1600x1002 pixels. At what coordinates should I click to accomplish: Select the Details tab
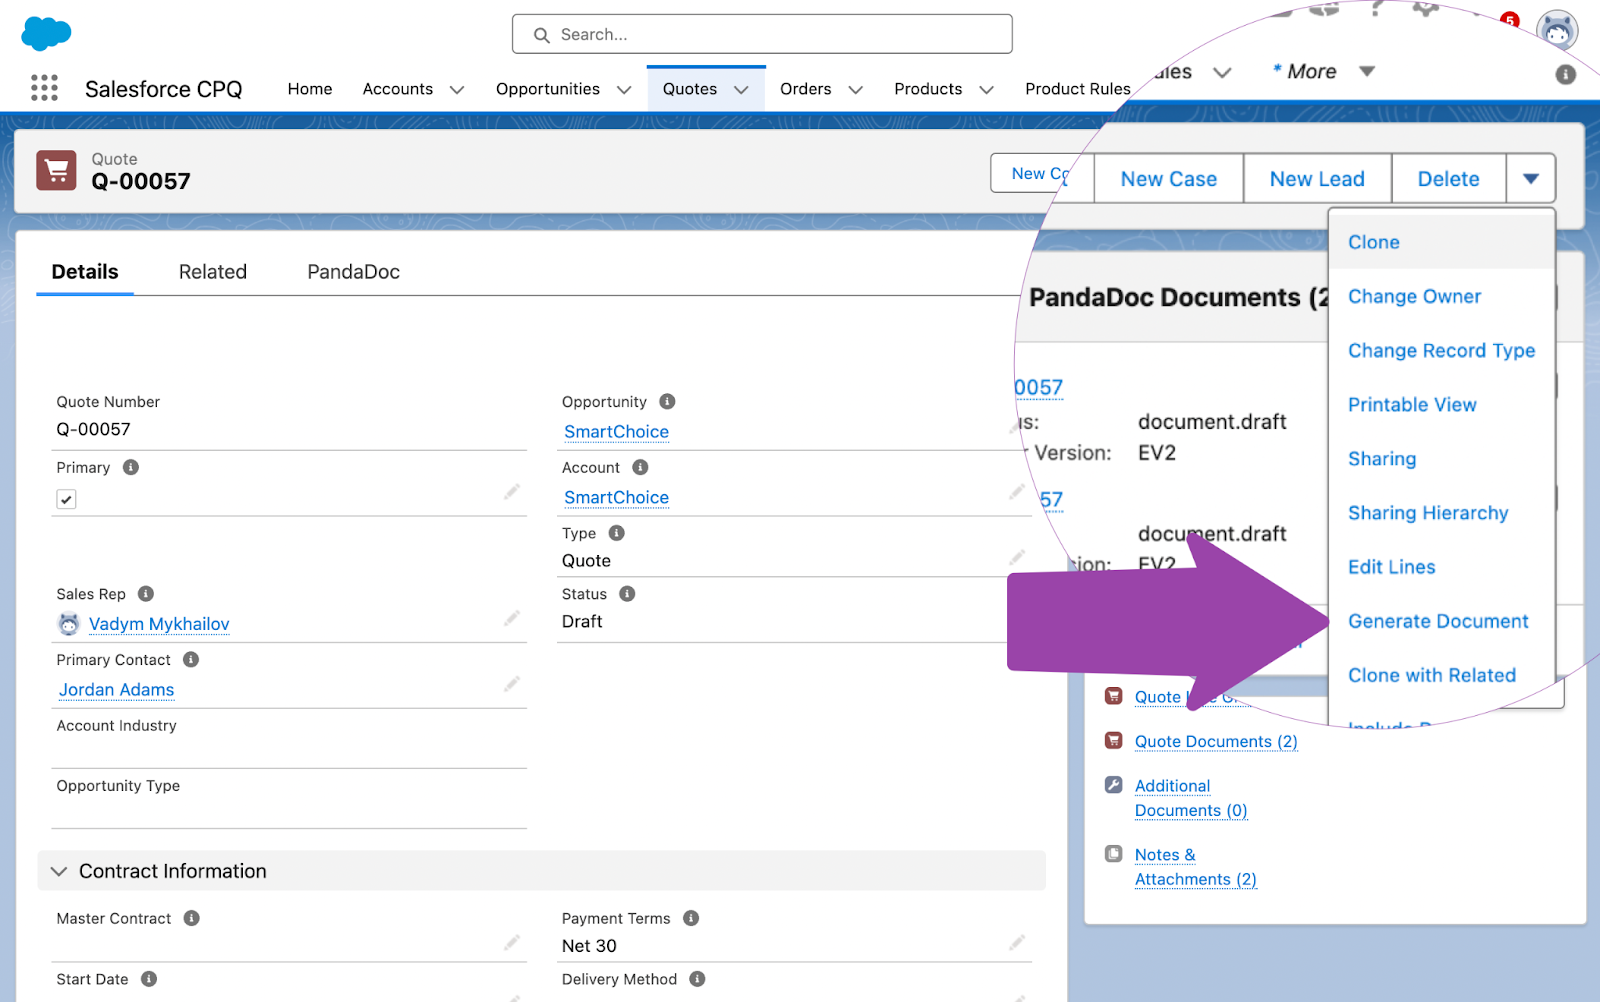coord(85,272)
